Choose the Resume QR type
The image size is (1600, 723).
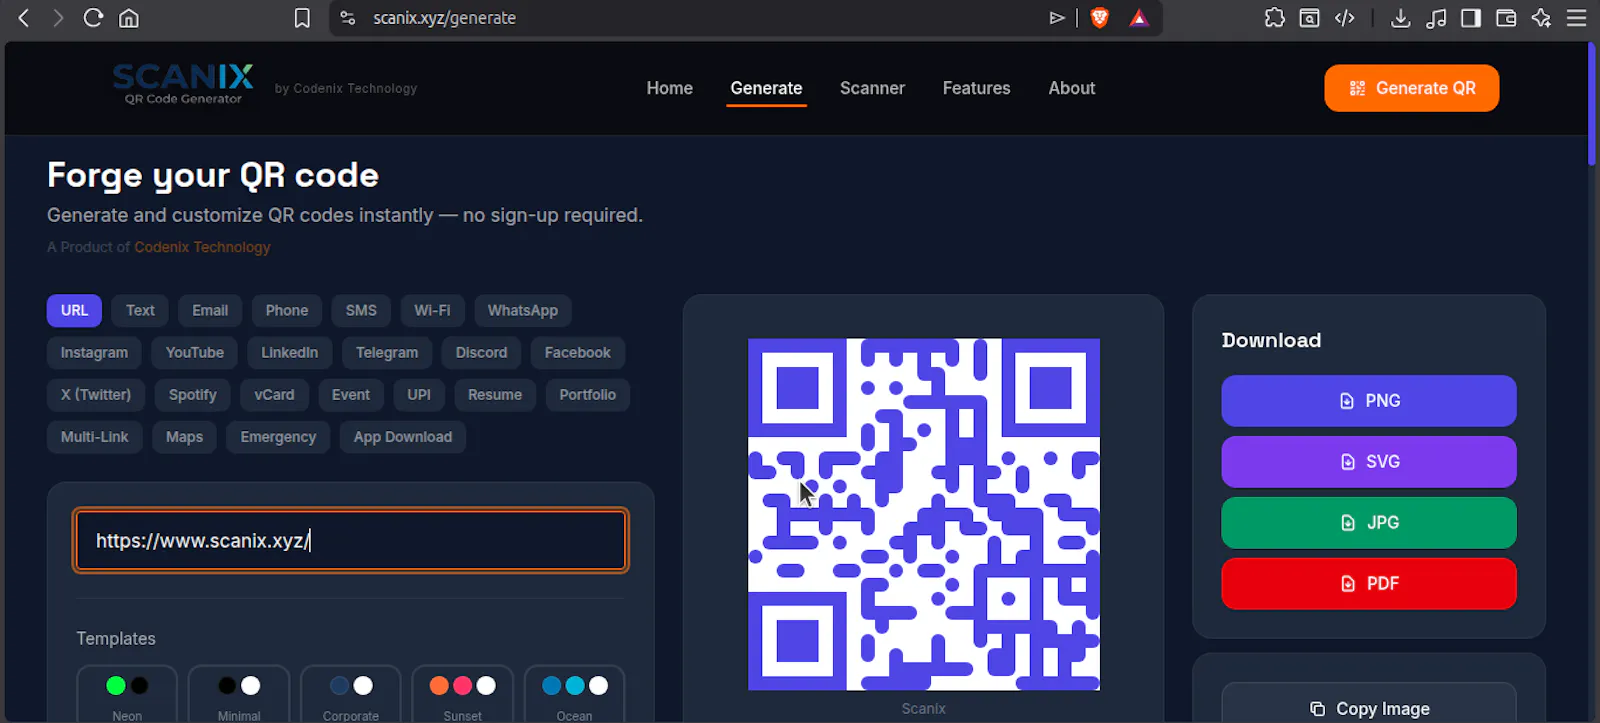495,395
